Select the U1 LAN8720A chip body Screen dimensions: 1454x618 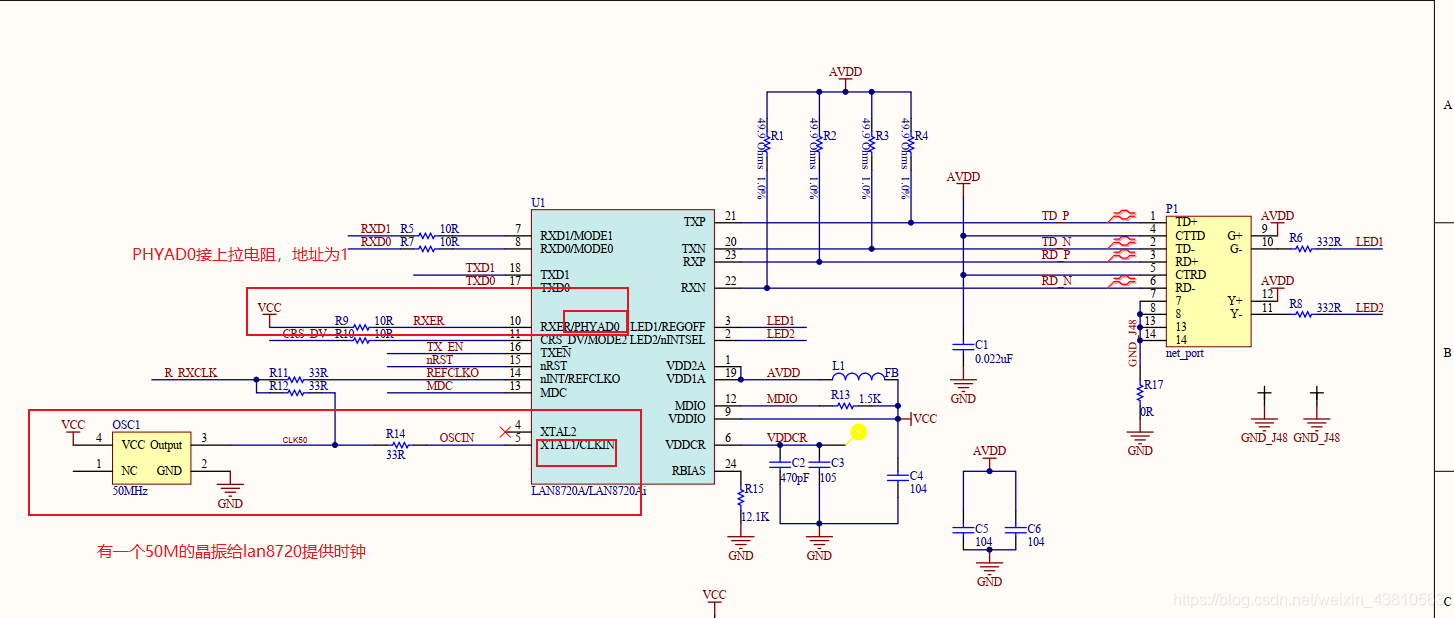click(624, 346)
